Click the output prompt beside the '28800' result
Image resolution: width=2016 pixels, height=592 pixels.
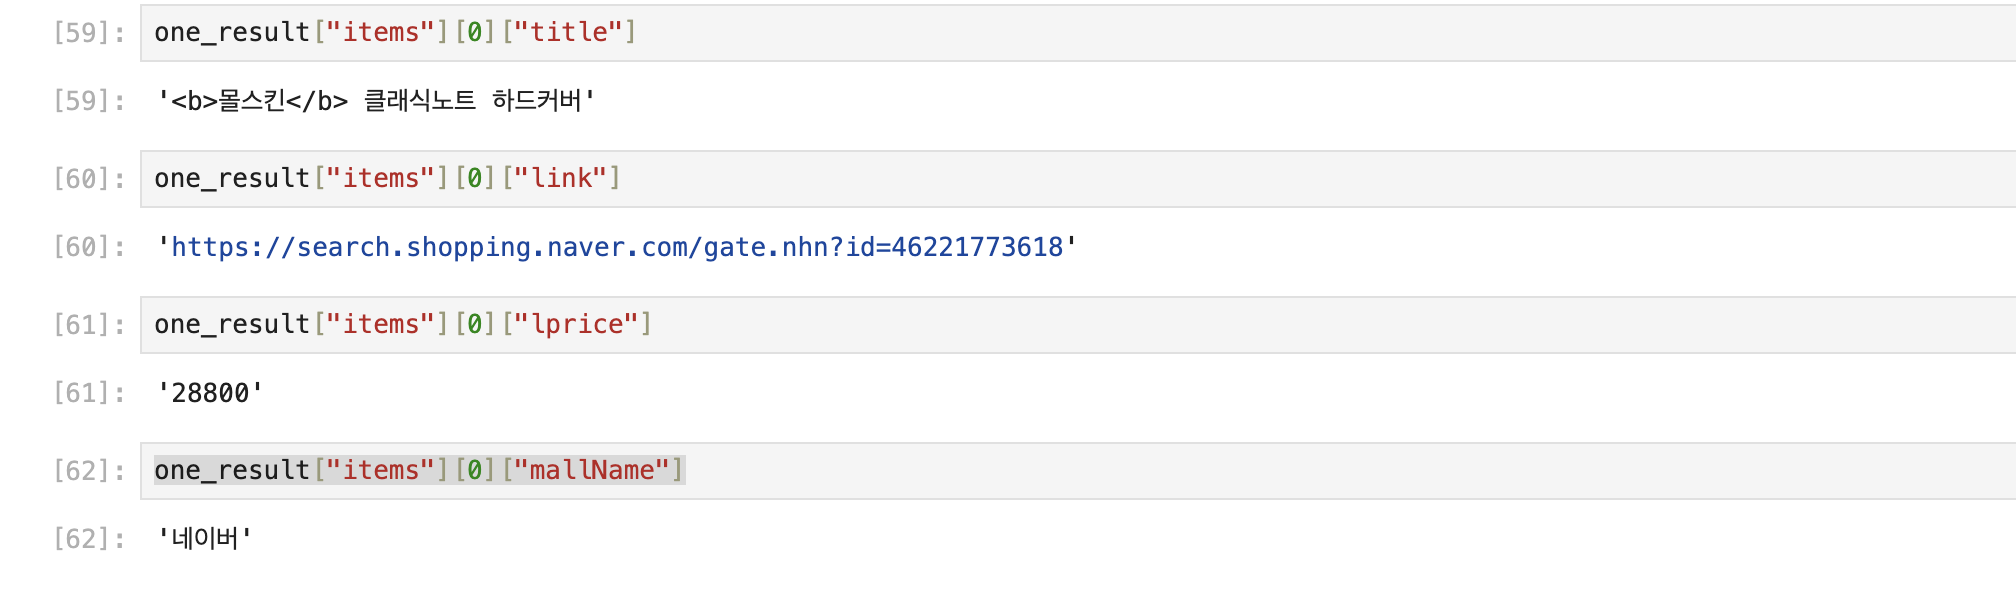tap(89, 393)
